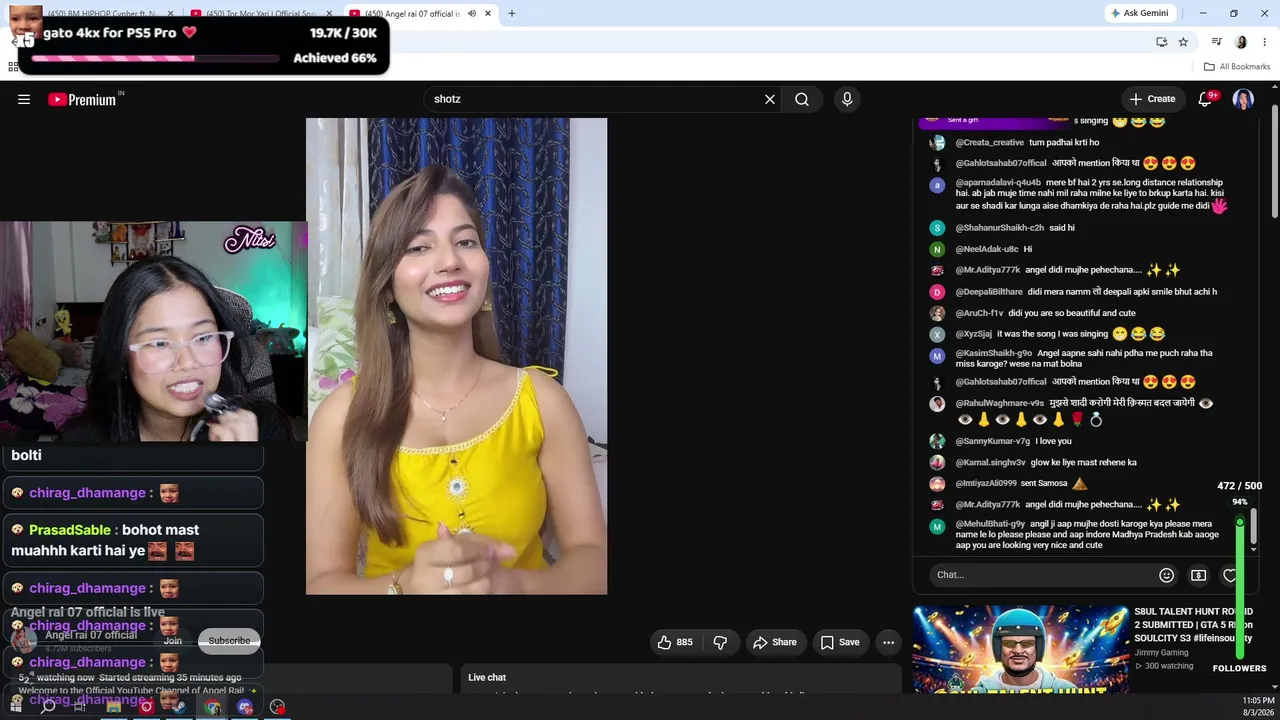The image size is (1280, 720).
Task: Start voice search with the microphone
Action: tap(847, 99)
